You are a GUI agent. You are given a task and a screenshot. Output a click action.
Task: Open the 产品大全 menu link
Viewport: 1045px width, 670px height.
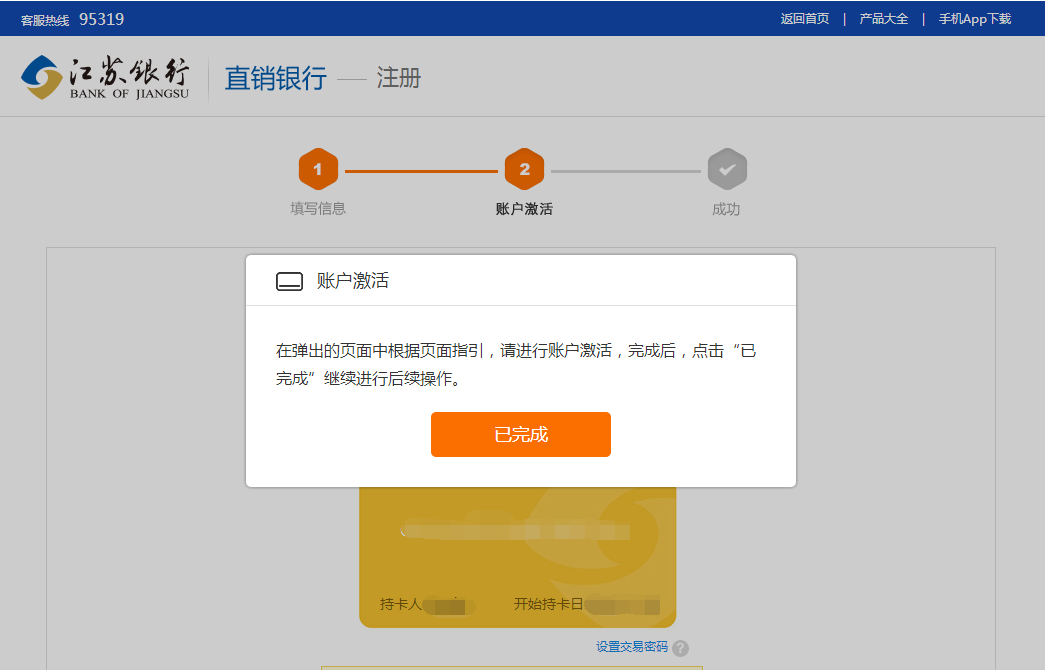(883, 19)
